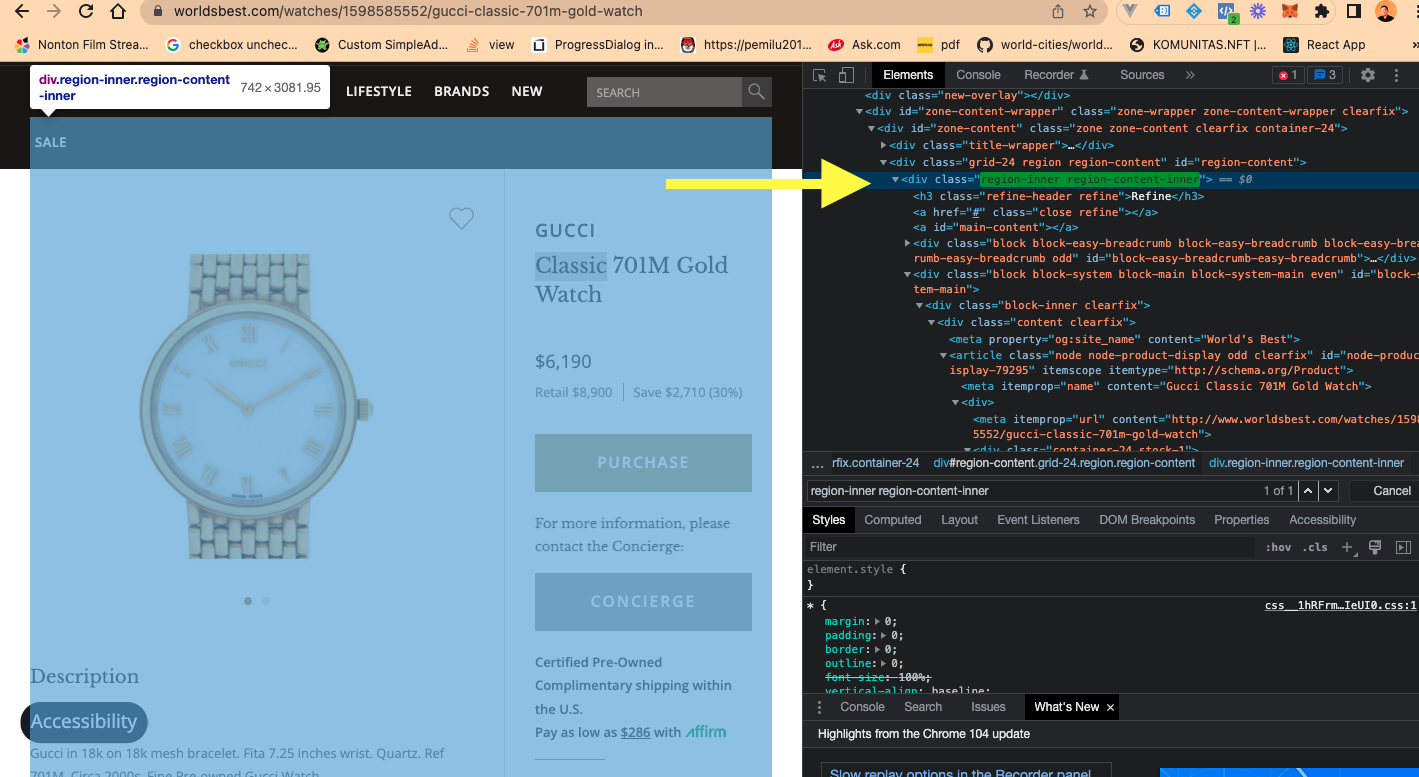This screenshot has height=777, width=1419.
Task: Open the Vue devtools extension
Action: tap(1131, 12)
